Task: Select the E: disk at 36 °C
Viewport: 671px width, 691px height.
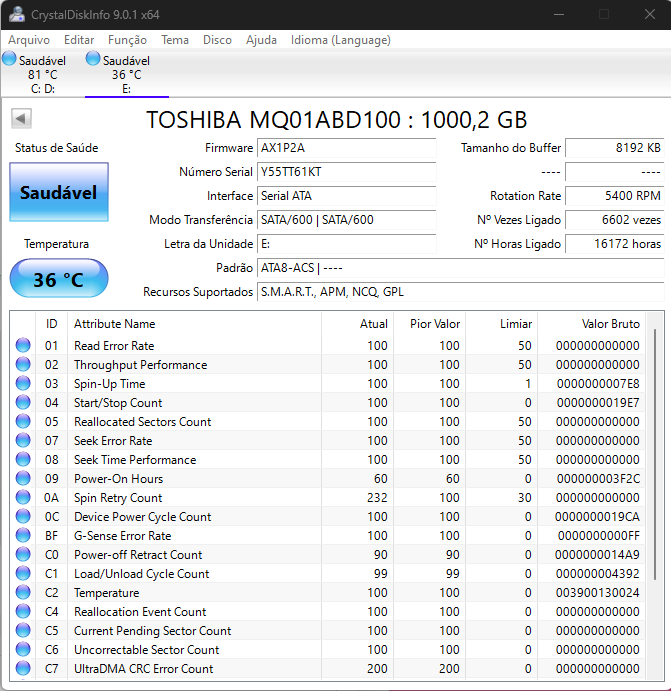Action: click(126, 74)
